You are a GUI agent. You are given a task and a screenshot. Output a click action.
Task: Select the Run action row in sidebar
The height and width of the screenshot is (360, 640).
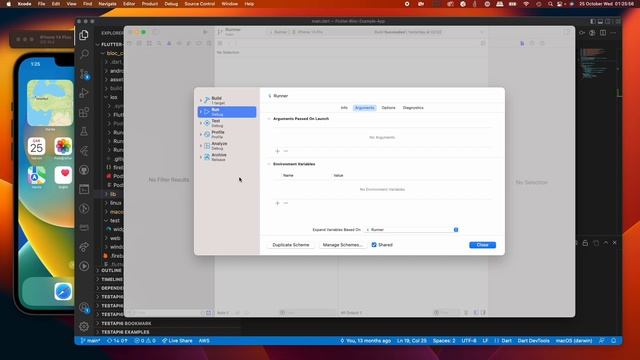[x=227, y=112]
